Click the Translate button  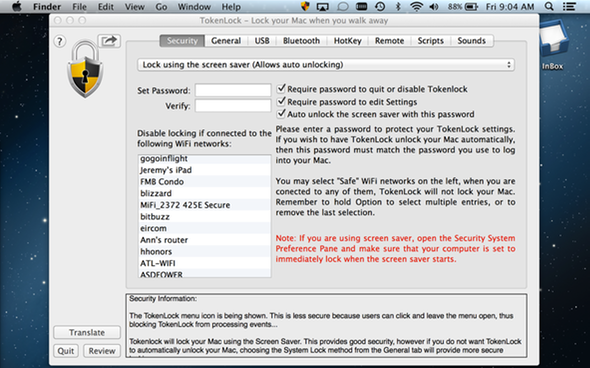pyautogui.click(x=87, y=332)
